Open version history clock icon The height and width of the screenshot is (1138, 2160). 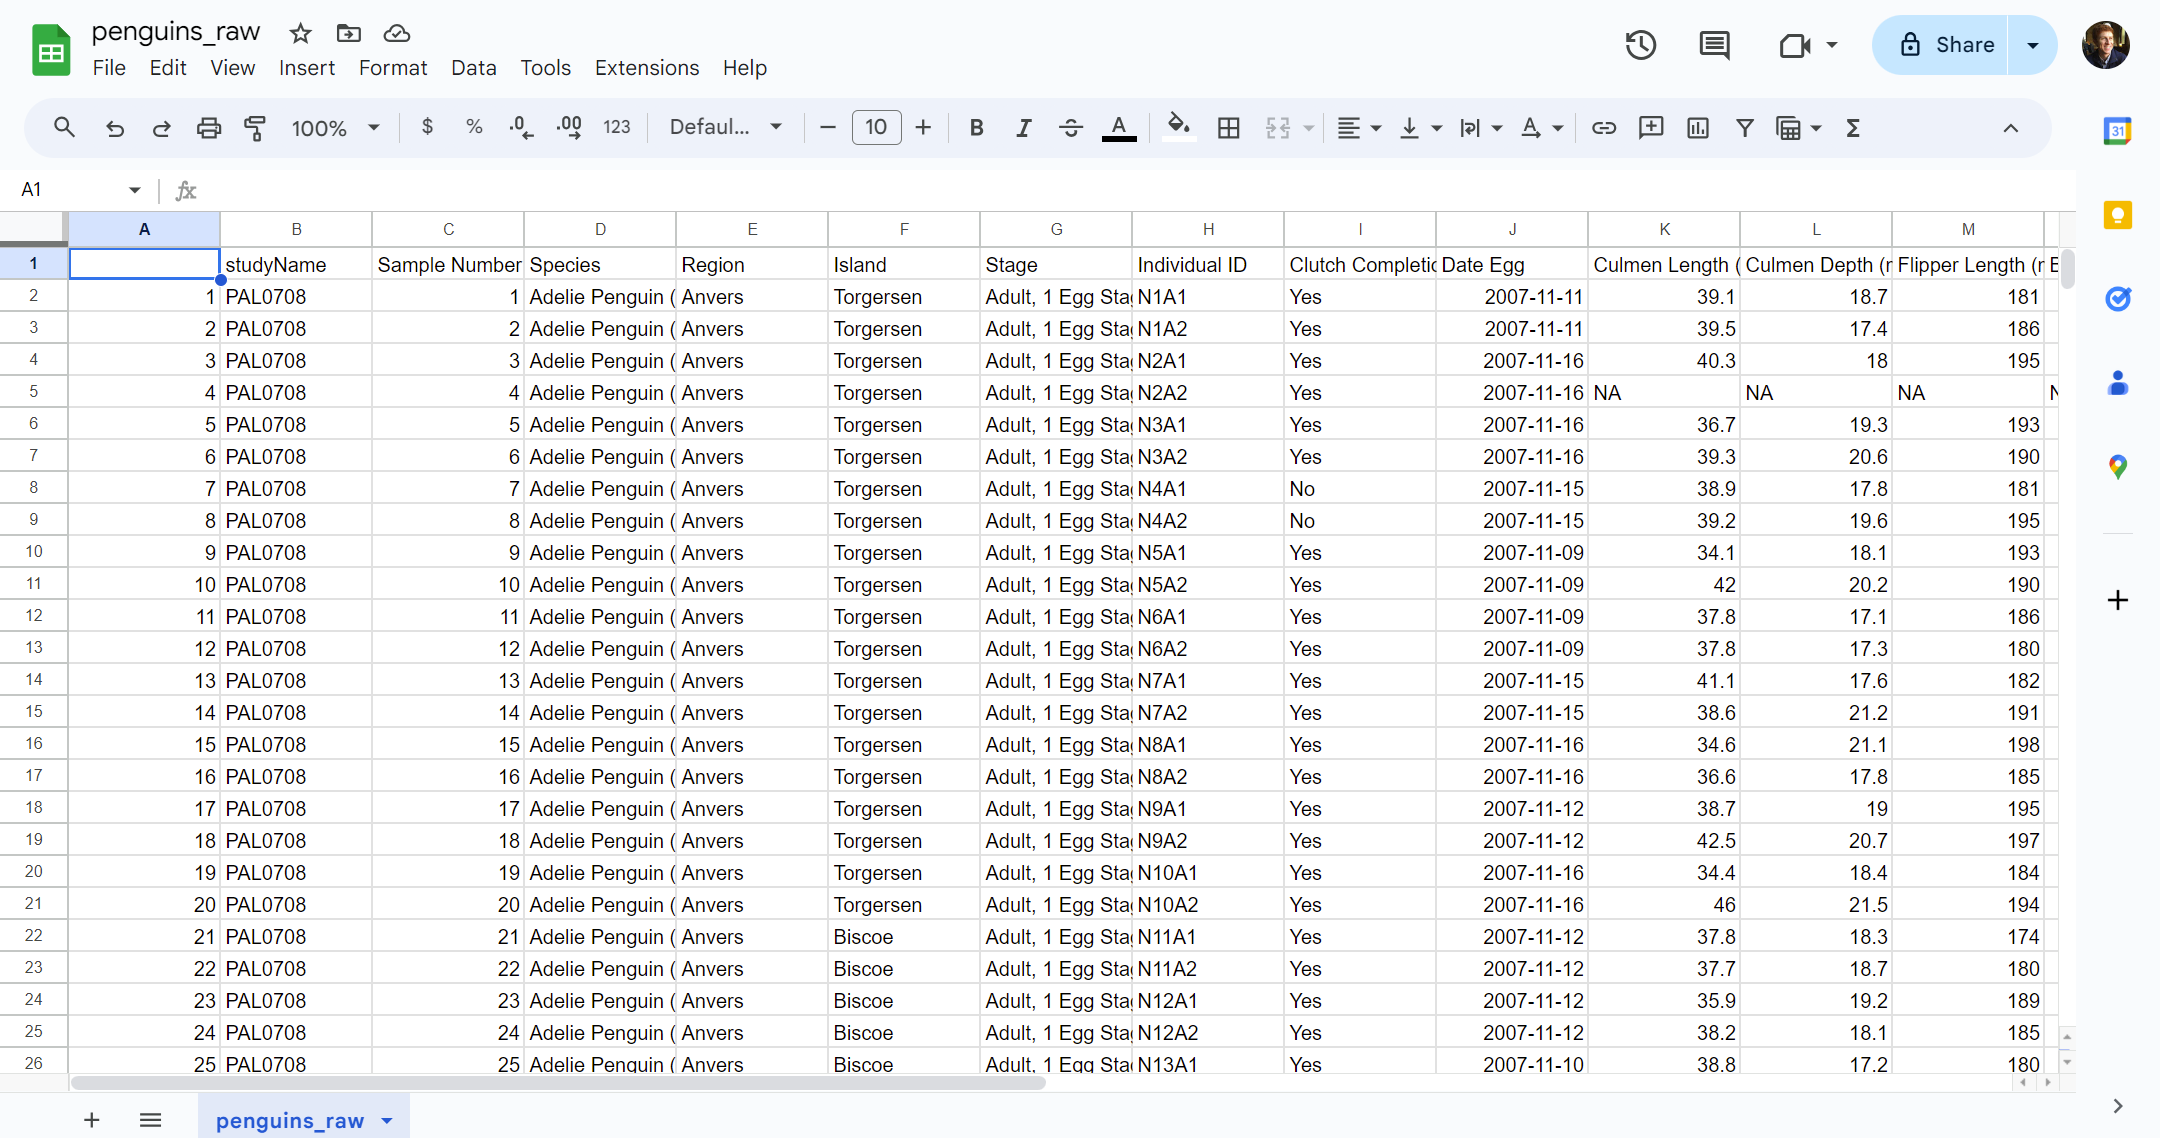pyautogui.click(x=1640, y=45)
